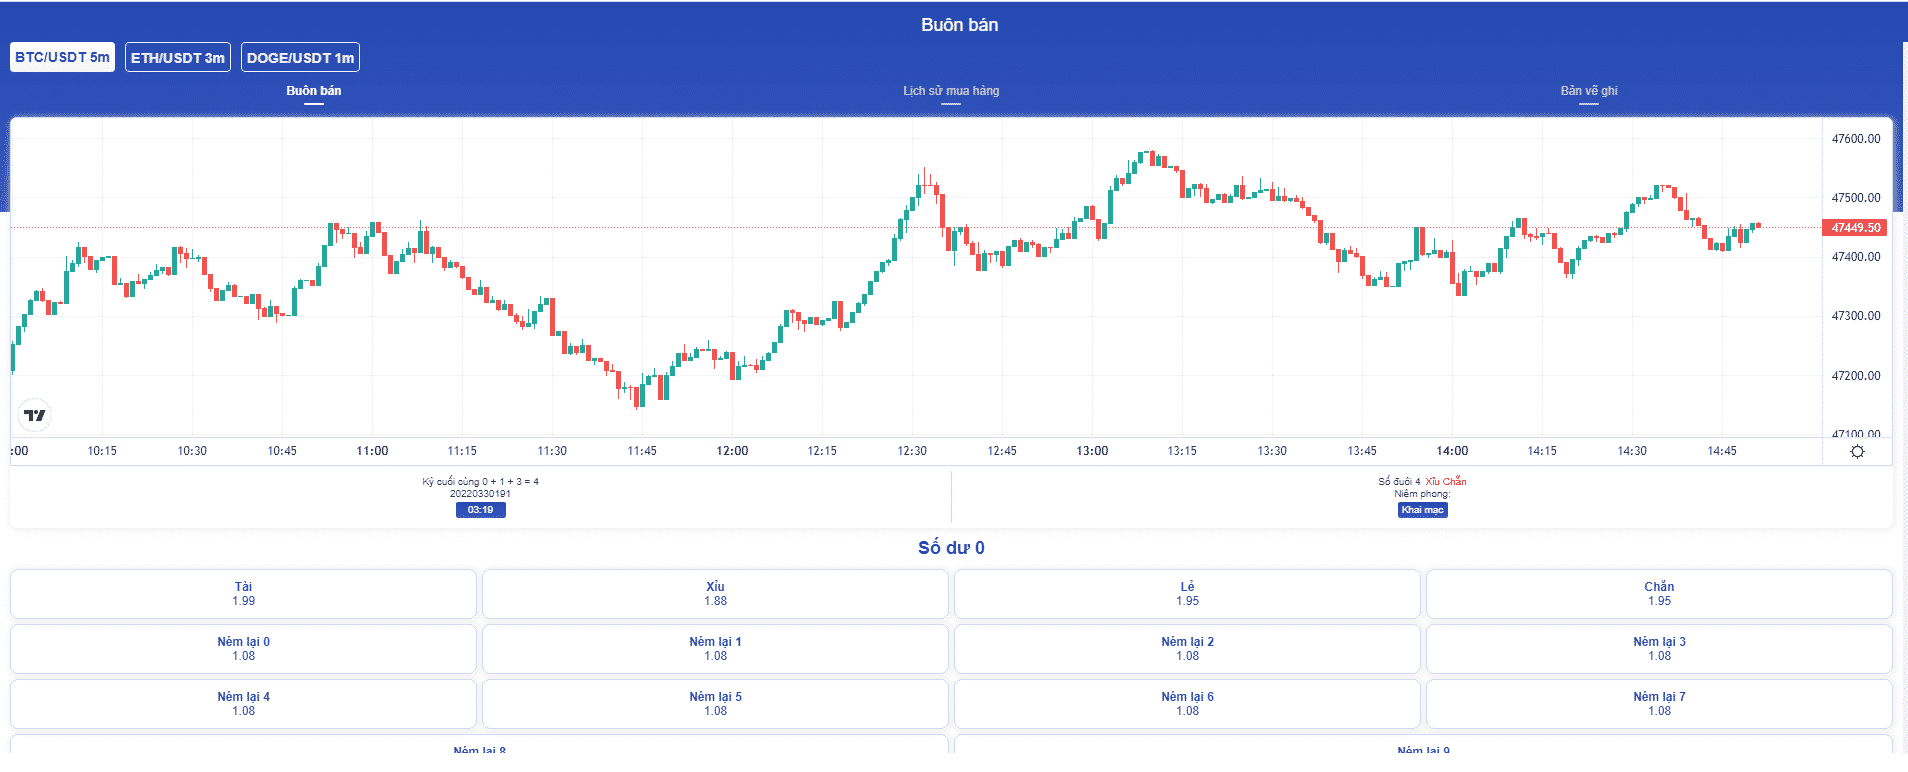Image resolution: width=1908 pixels, height=772 pixels.
Task: Click the 11:00 time axis label
Action: (372, 451)
